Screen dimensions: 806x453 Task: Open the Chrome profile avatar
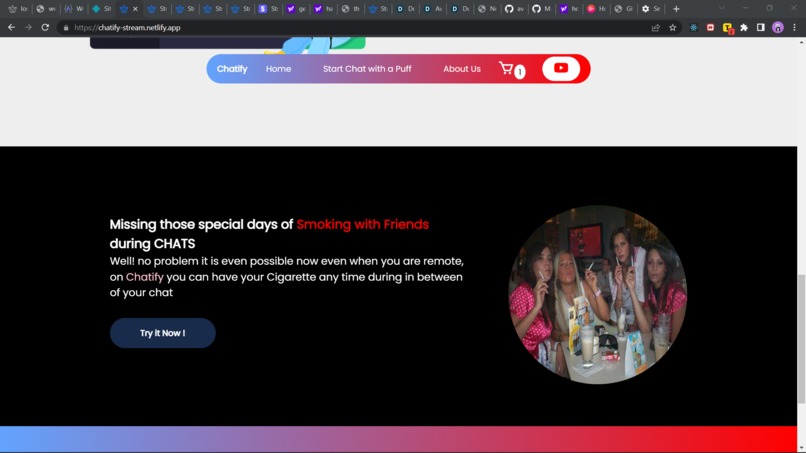tap(778, 28)
